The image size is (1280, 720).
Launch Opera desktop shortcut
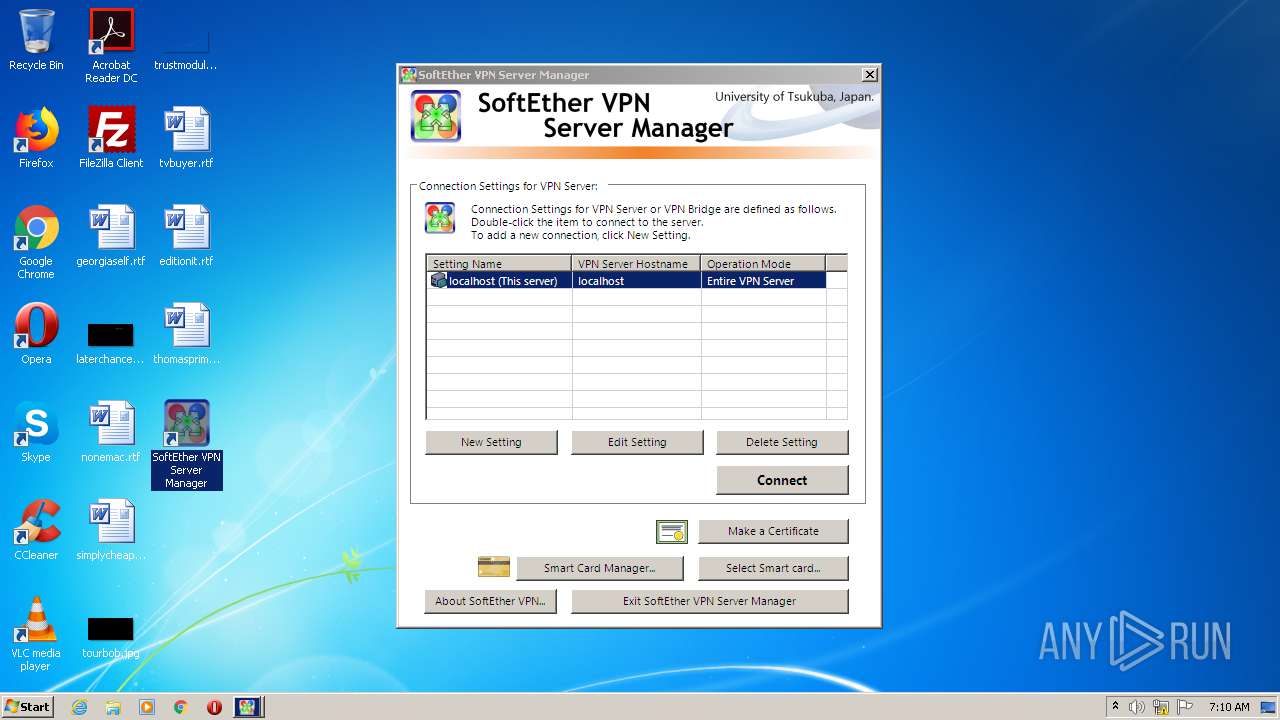point(36,334)
